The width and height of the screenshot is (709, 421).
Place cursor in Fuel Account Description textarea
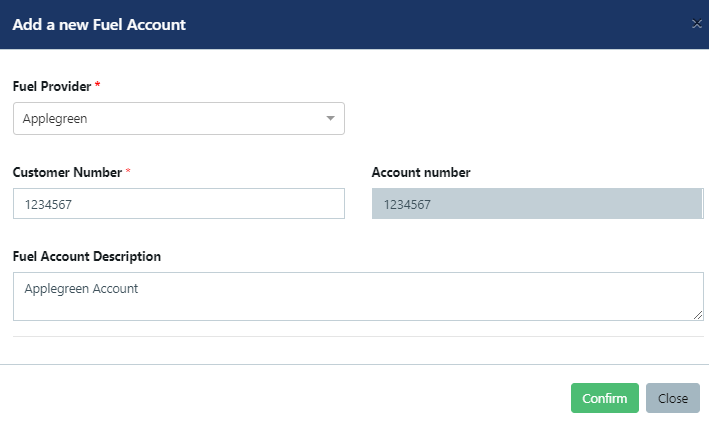point(358,297)
